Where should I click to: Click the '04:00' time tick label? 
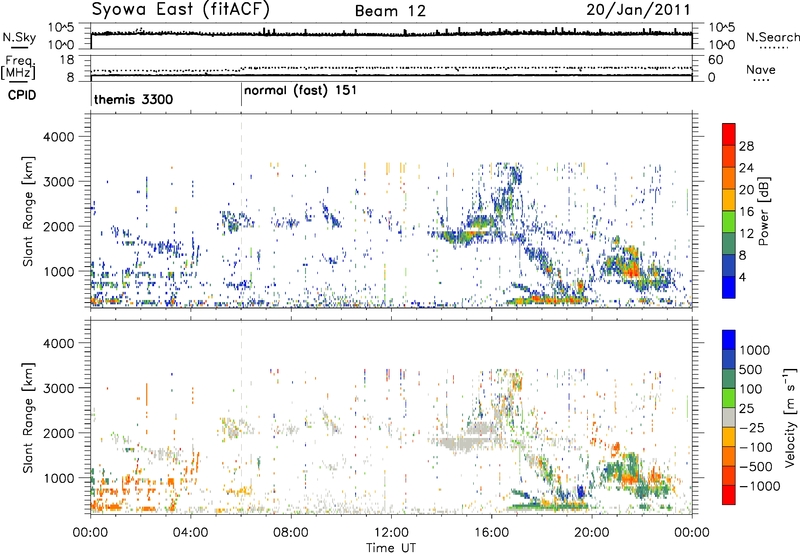[190, 533]
